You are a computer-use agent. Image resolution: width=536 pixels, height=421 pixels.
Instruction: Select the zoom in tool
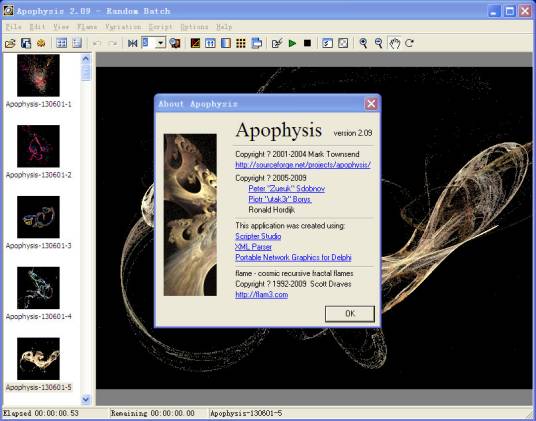pyautogui.click(x=363, y=43)
